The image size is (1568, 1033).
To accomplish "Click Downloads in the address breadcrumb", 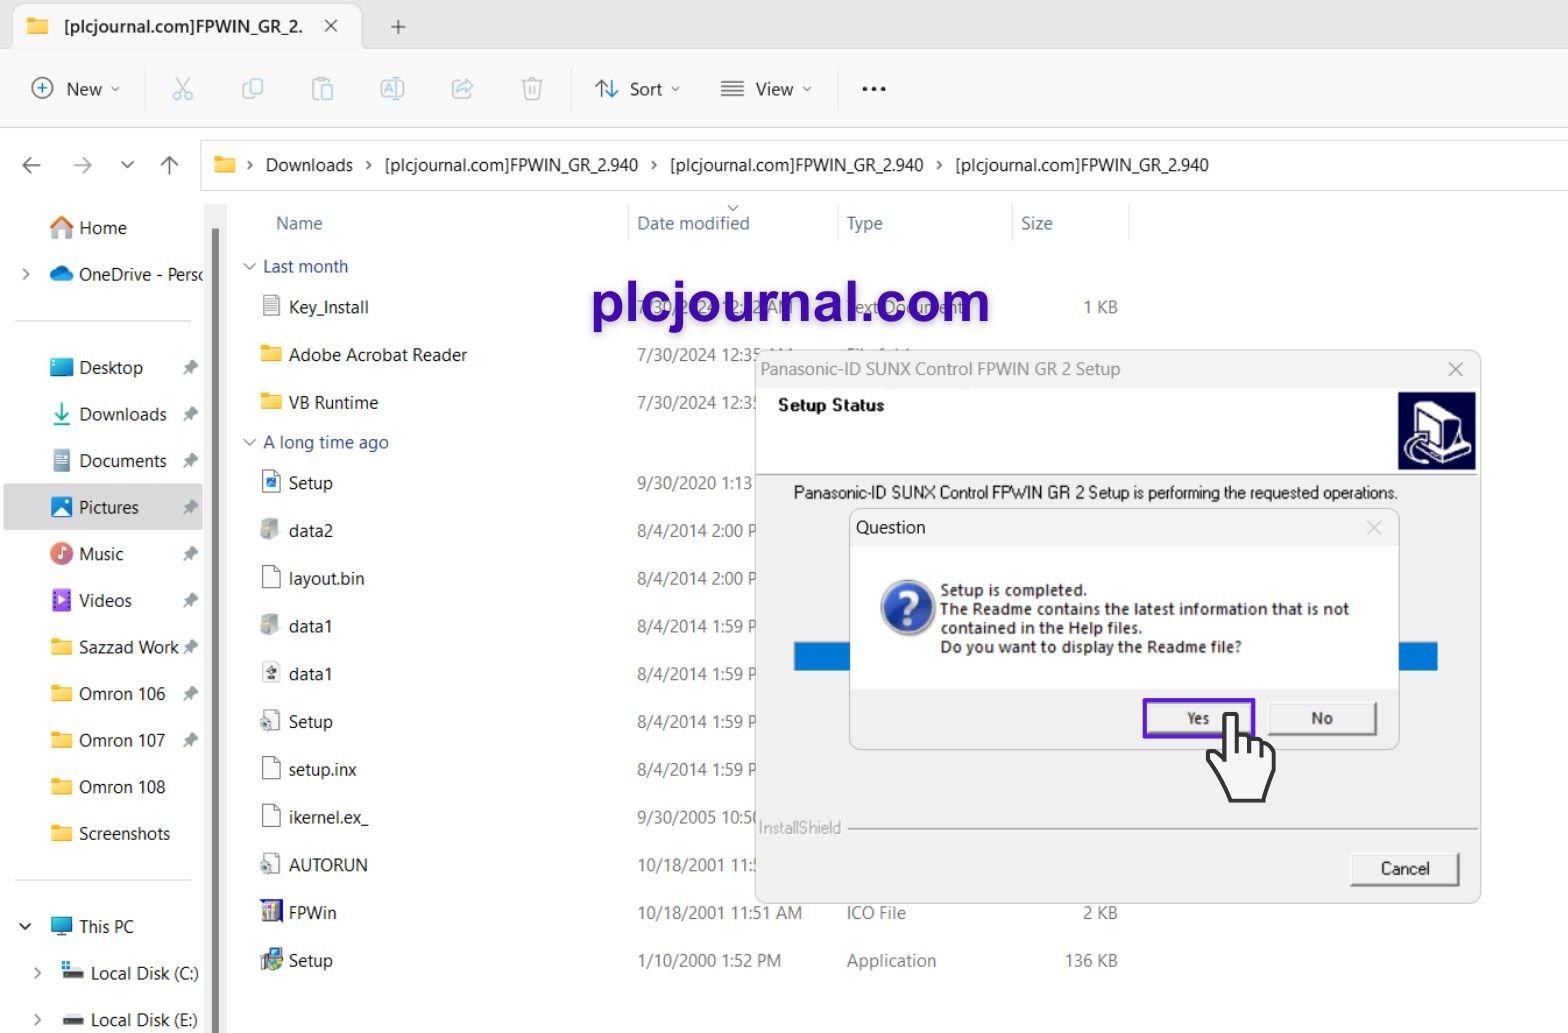I will (x=309, y=165).
